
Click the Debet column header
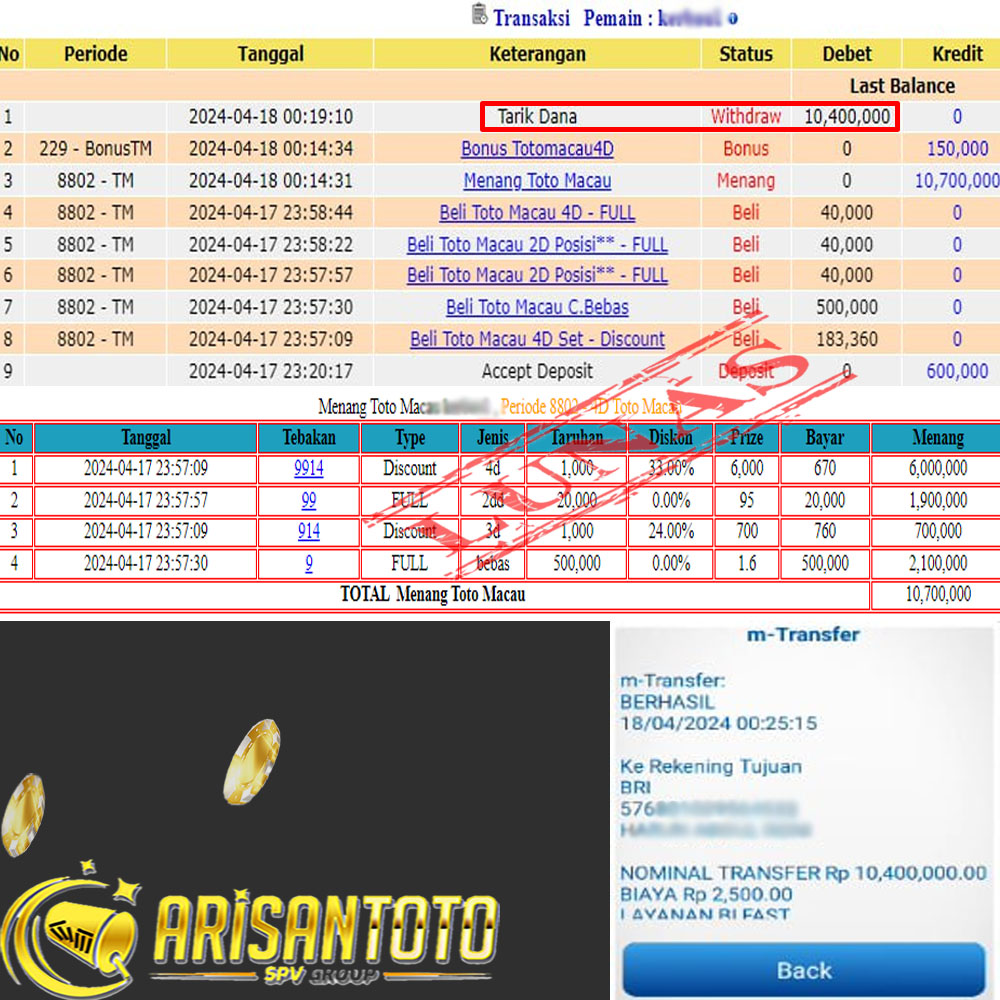pyautogui.click(x=846, y=54)
